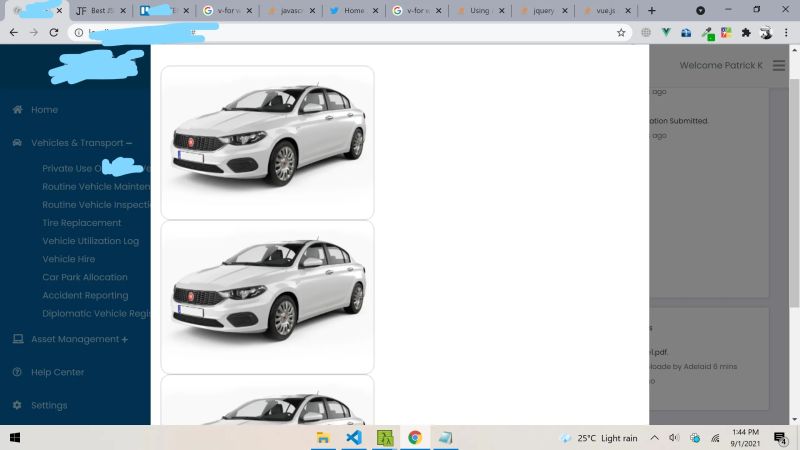The height and width of the screenshot is (450, 800).
Task: Bookmark this page with the star icon
Action: point(621,33)
